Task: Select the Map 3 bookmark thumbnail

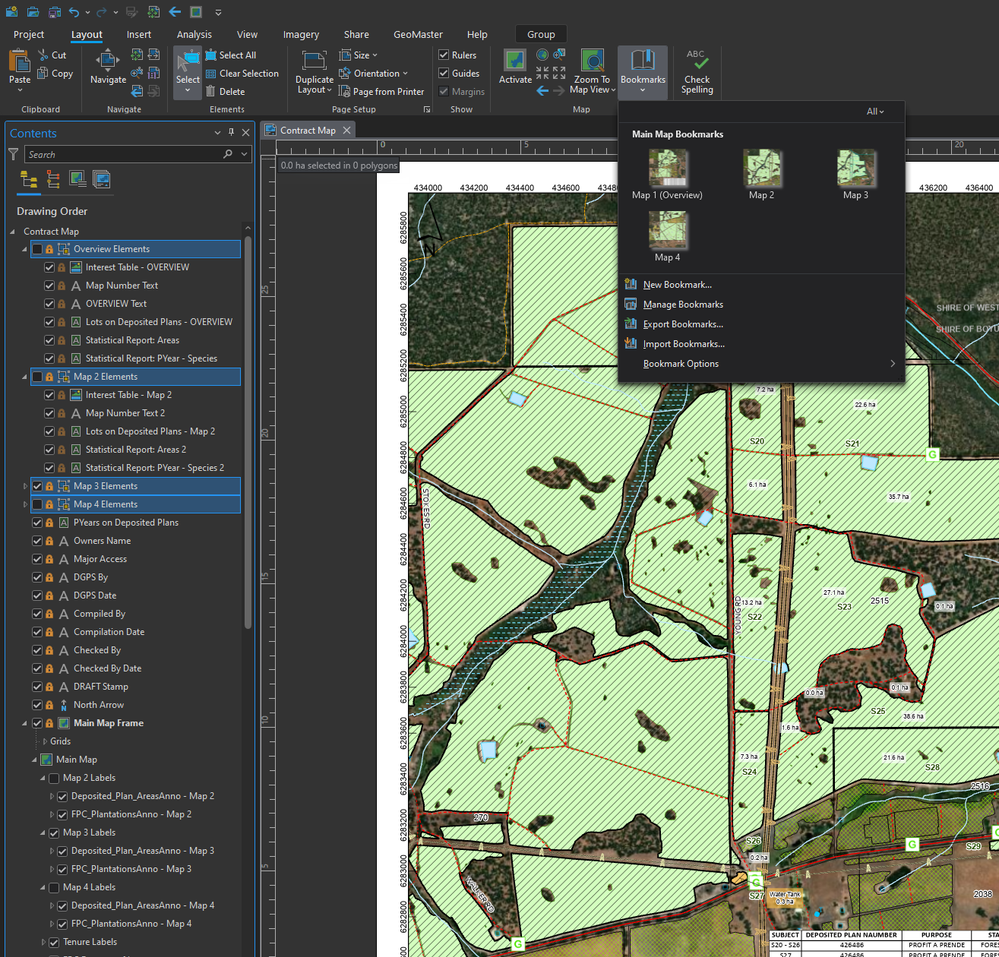Action: pyautogui.click(x=856, y=169)
